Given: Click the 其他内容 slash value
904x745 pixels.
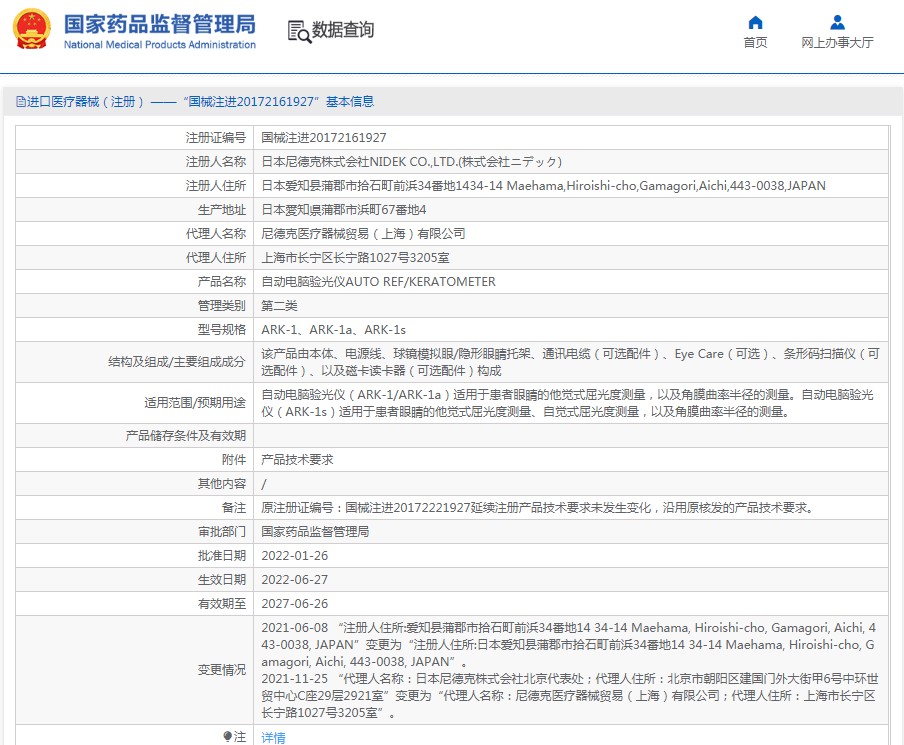Looking at the screenshot, I should click(x=264, y=484).
